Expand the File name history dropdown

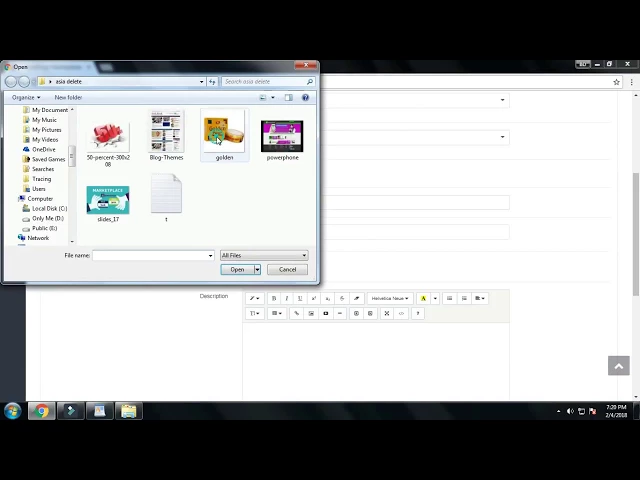pos(210,256)
